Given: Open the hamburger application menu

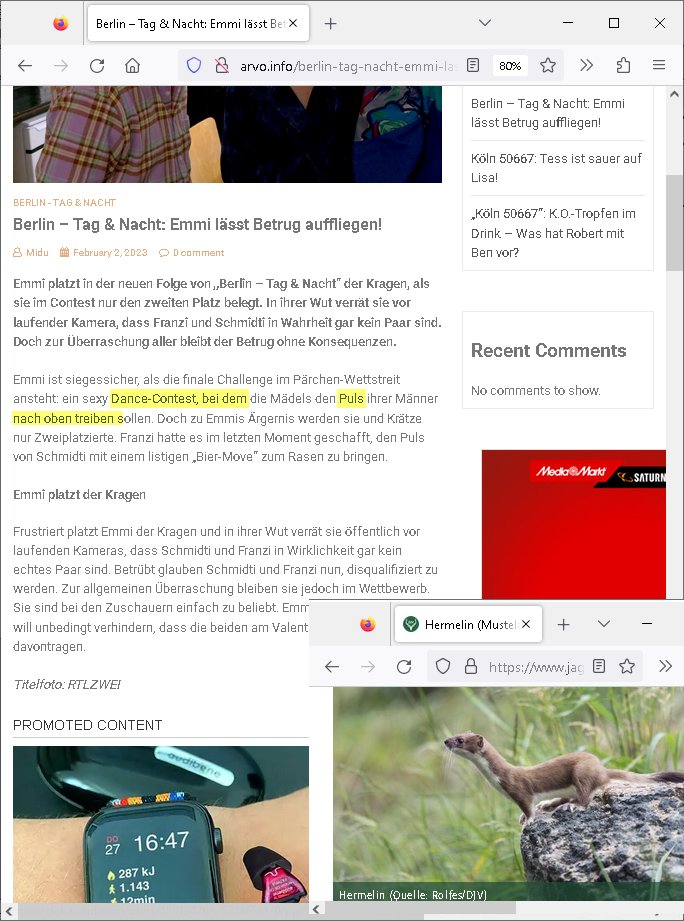Looking at the screenshot, I should [x=659, y=65].
